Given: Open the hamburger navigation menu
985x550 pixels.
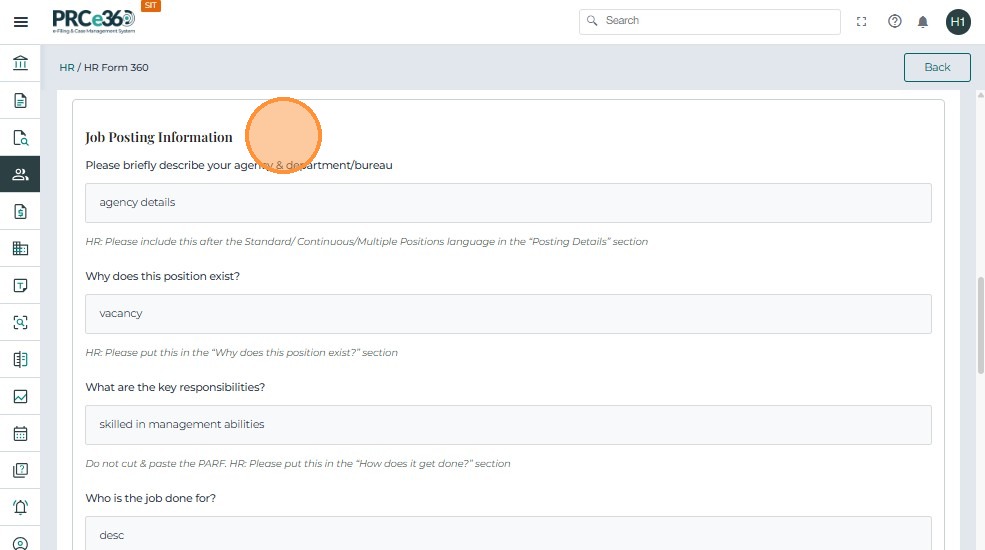Looking at the screenshot, I should 20,21.
